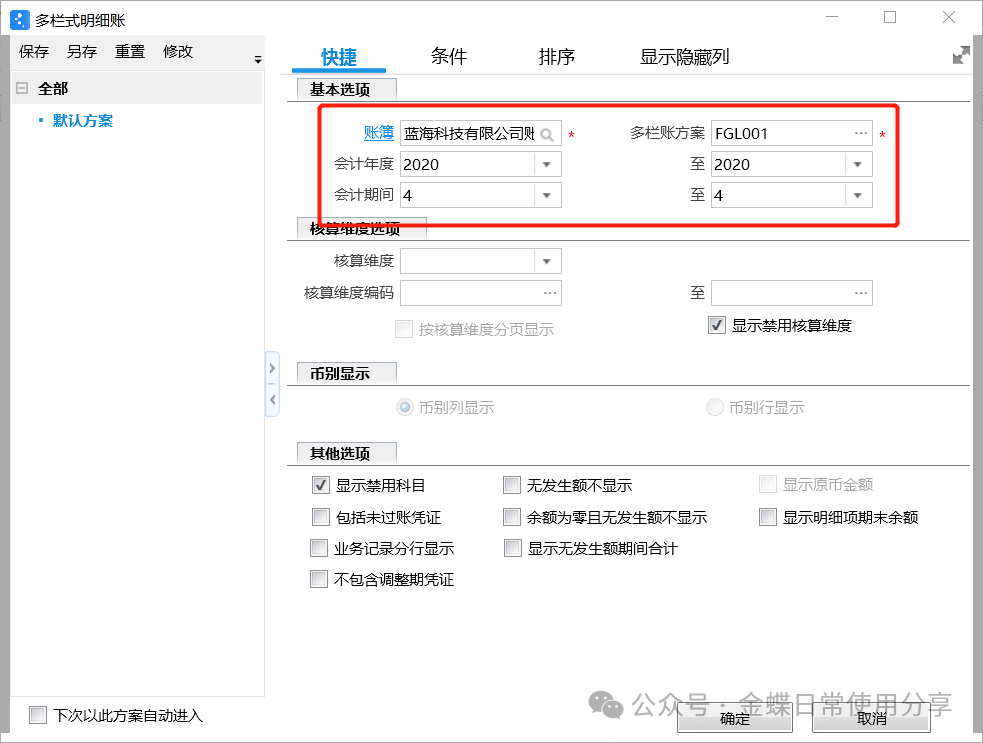Open the 会计期间 start period dropdown
Viewport: 983px width, 743px height.
[x=547, y=196]
